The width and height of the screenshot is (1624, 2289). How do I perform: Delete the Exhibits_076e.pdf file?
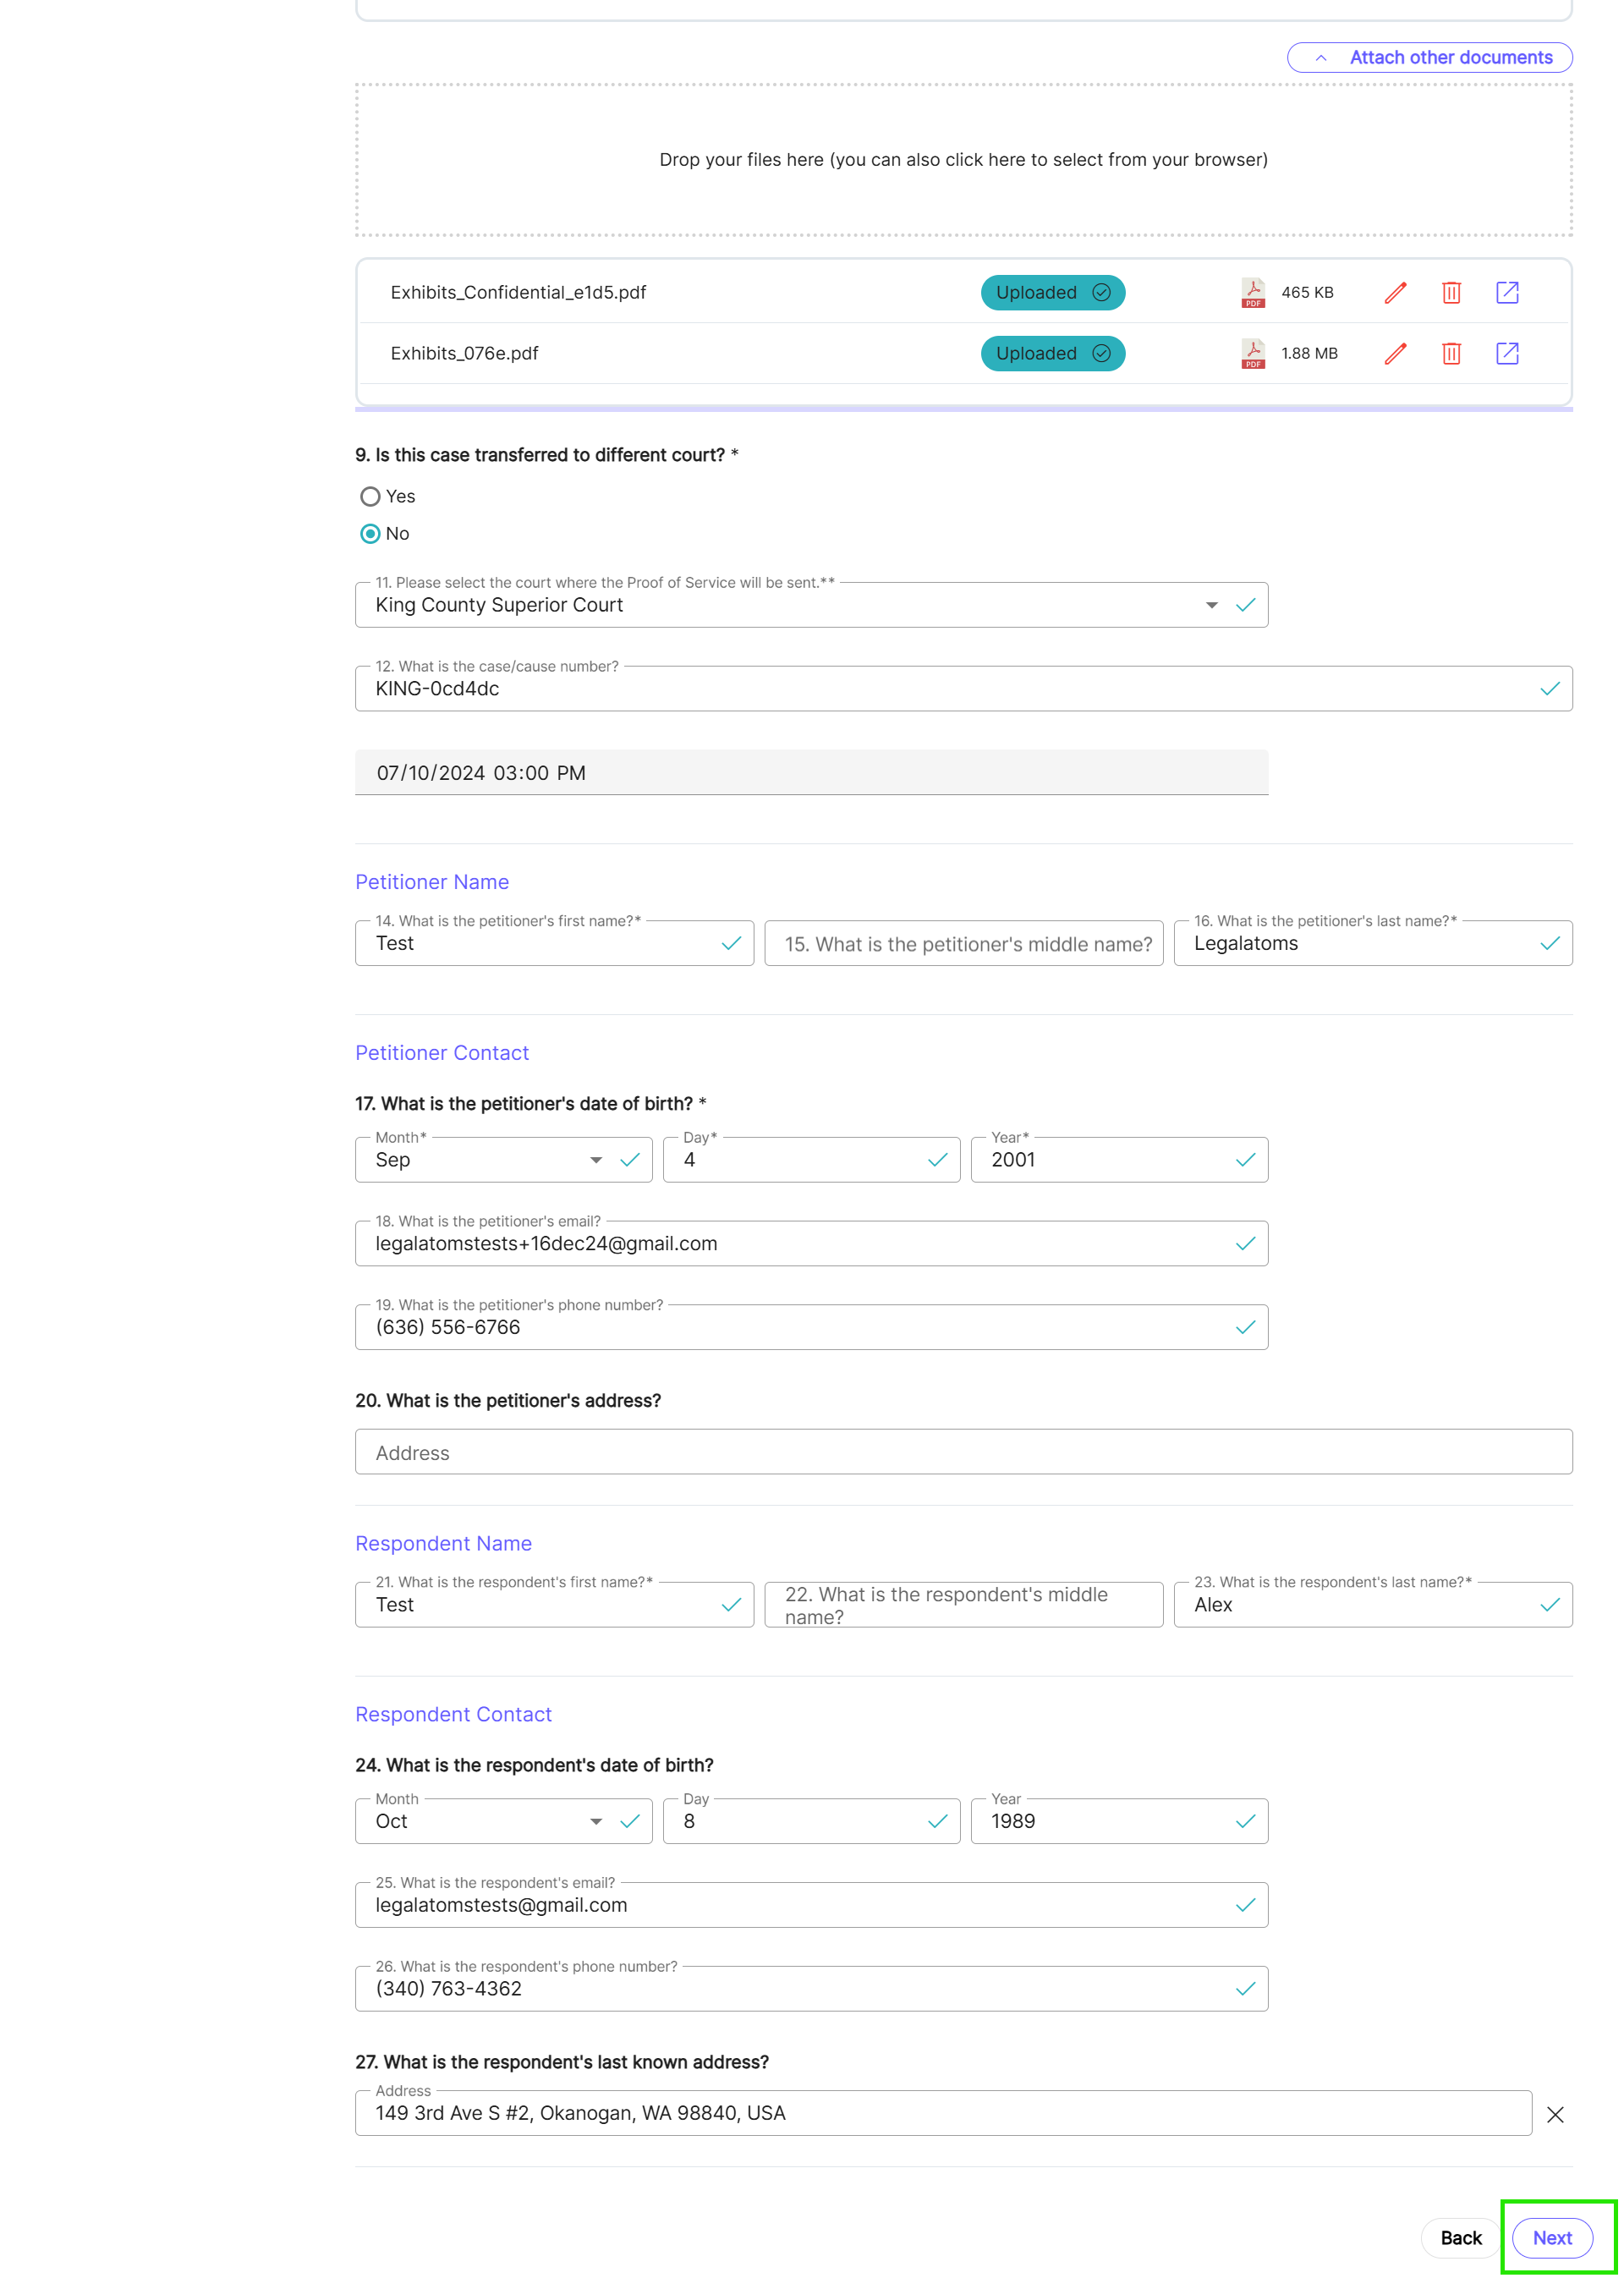[1451, 354]
